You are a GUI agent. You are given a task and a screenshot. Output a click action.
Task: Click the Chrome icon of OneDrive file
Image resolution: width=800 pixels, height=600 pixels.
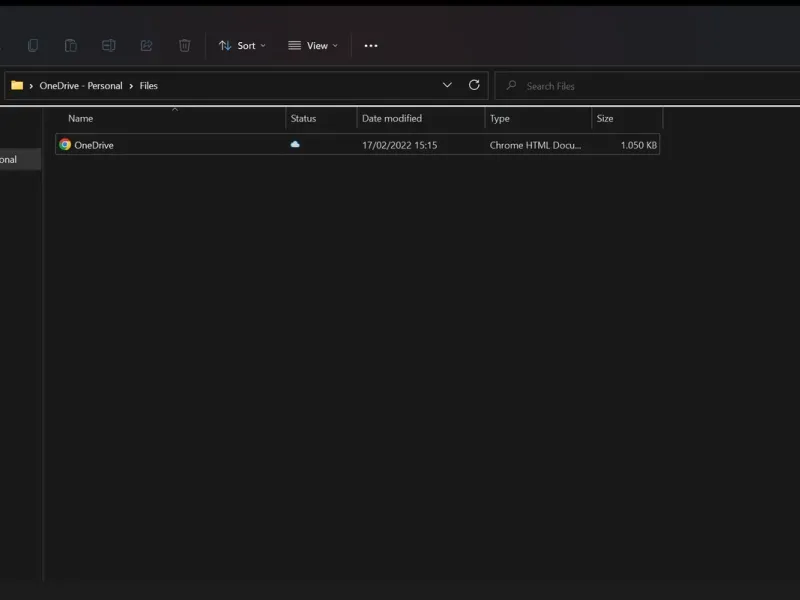tap(65, 144)
